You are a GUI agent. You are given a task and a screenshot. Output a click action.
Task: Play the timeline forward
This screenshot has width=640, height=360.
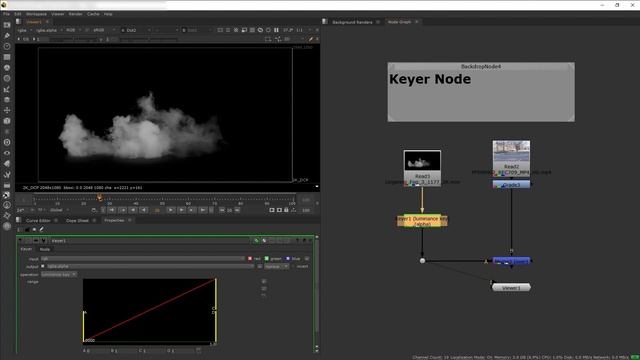click(x=171, y=210)
